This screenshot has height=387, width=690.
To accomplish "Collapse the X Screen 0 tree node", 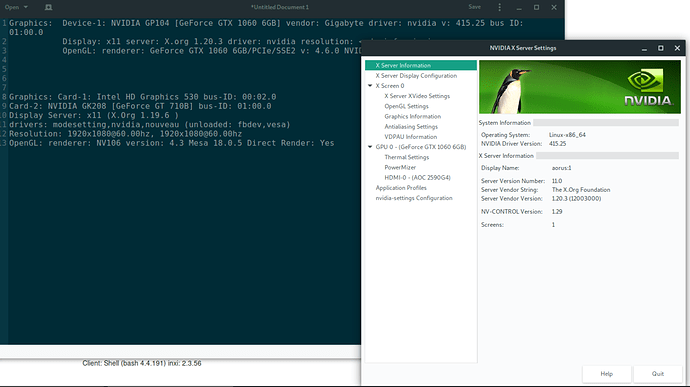I will click(370, 86).
